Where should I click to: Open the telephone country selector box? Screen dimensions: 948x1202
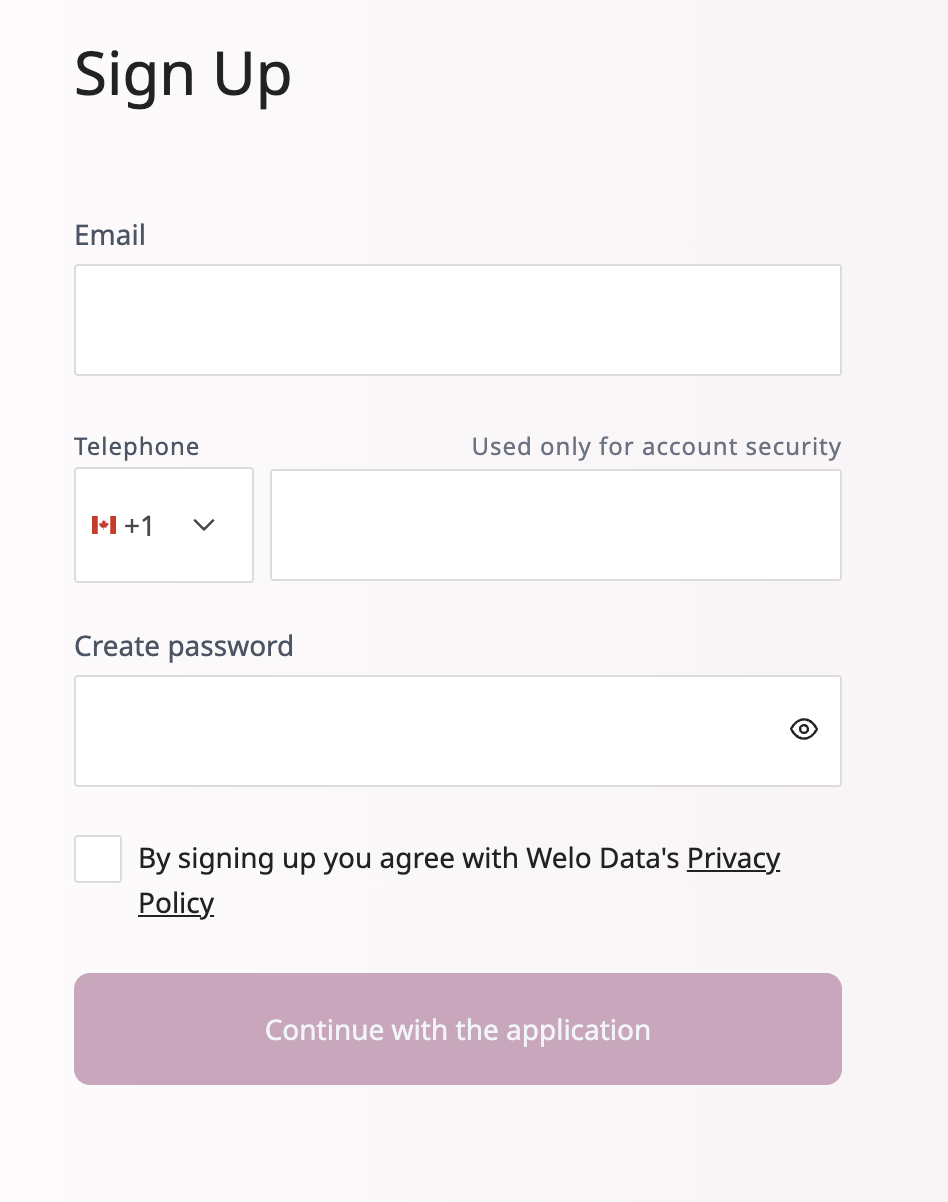click(164, 525)
